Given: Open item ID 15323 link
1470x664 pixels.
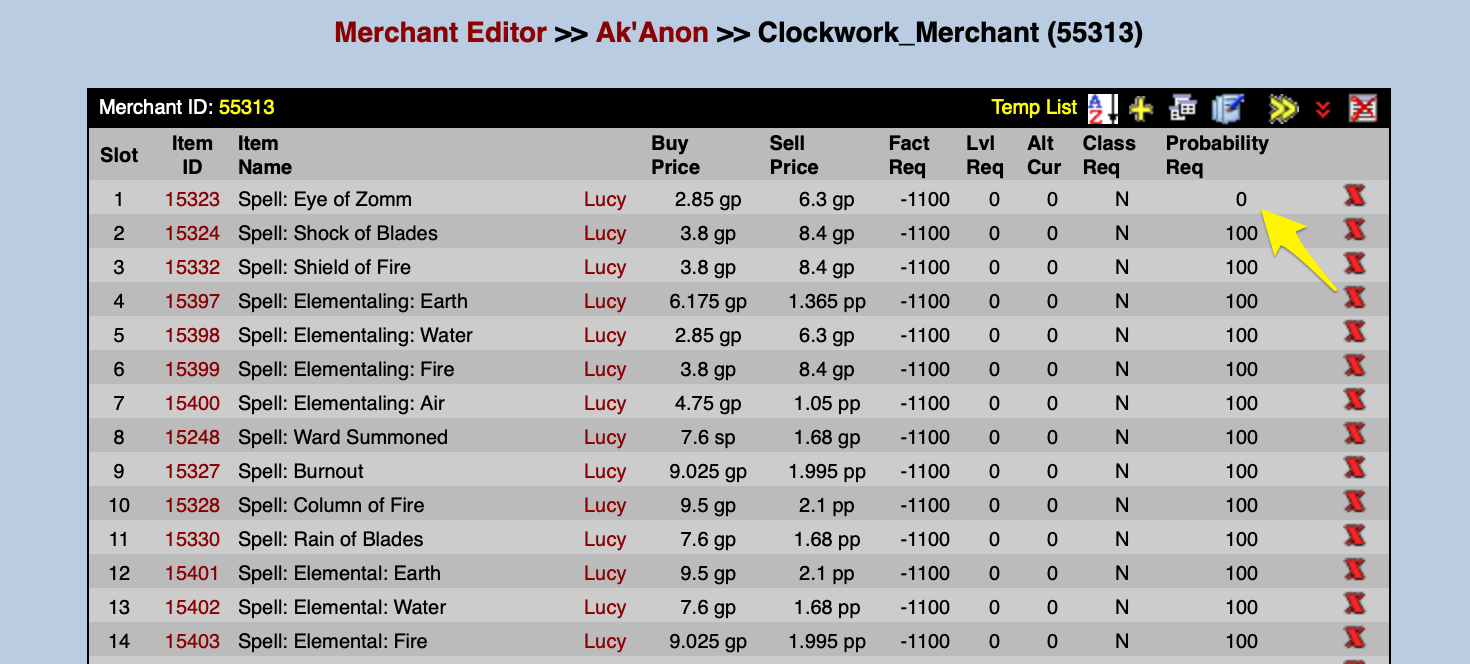Looking at the screenshot, I should (192, 199).
